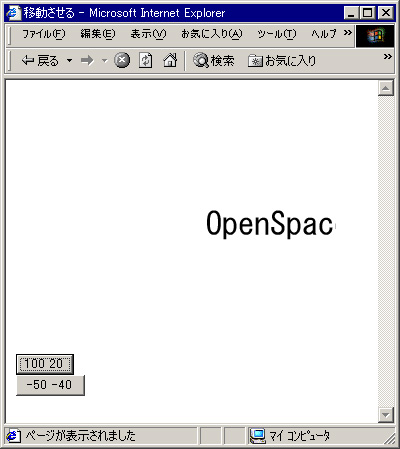
Task: Click the "100 20" button
Action: pos(45,364)
